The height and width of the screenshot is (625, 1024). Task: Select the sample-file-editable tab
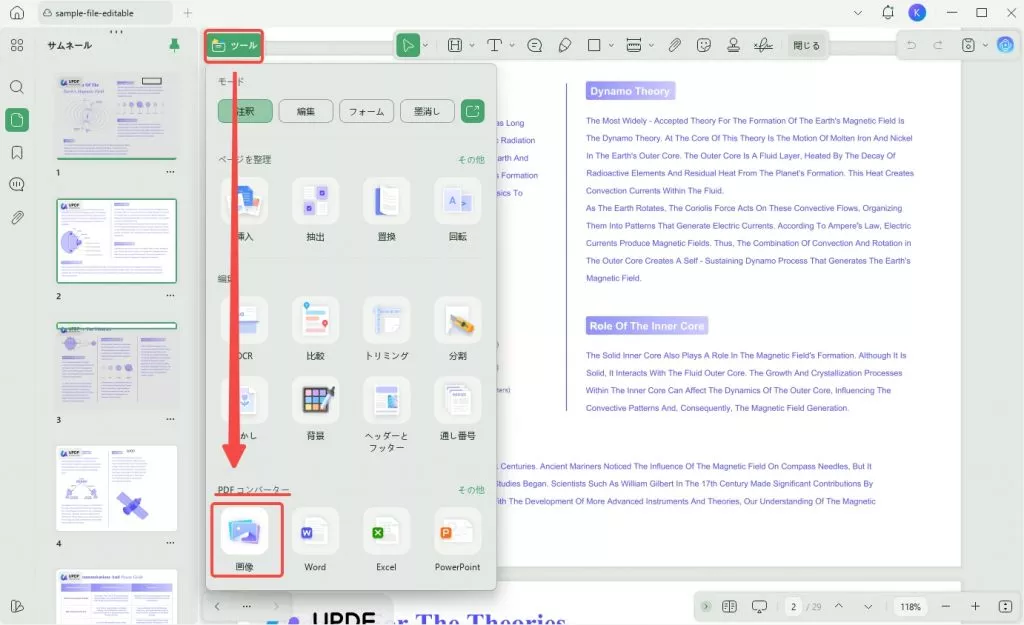(95, 13)
